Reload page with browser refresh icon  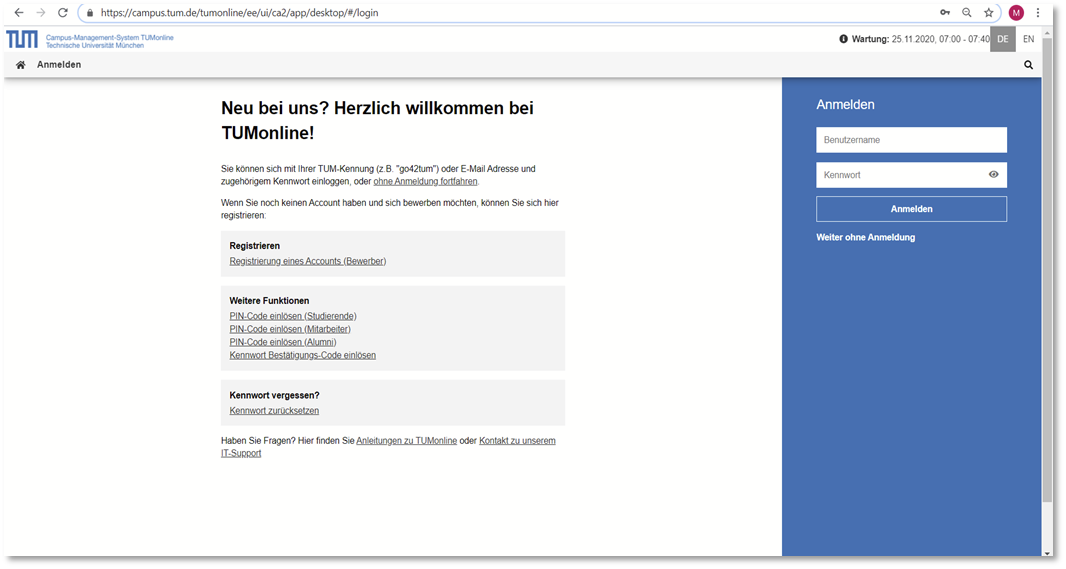63,13
